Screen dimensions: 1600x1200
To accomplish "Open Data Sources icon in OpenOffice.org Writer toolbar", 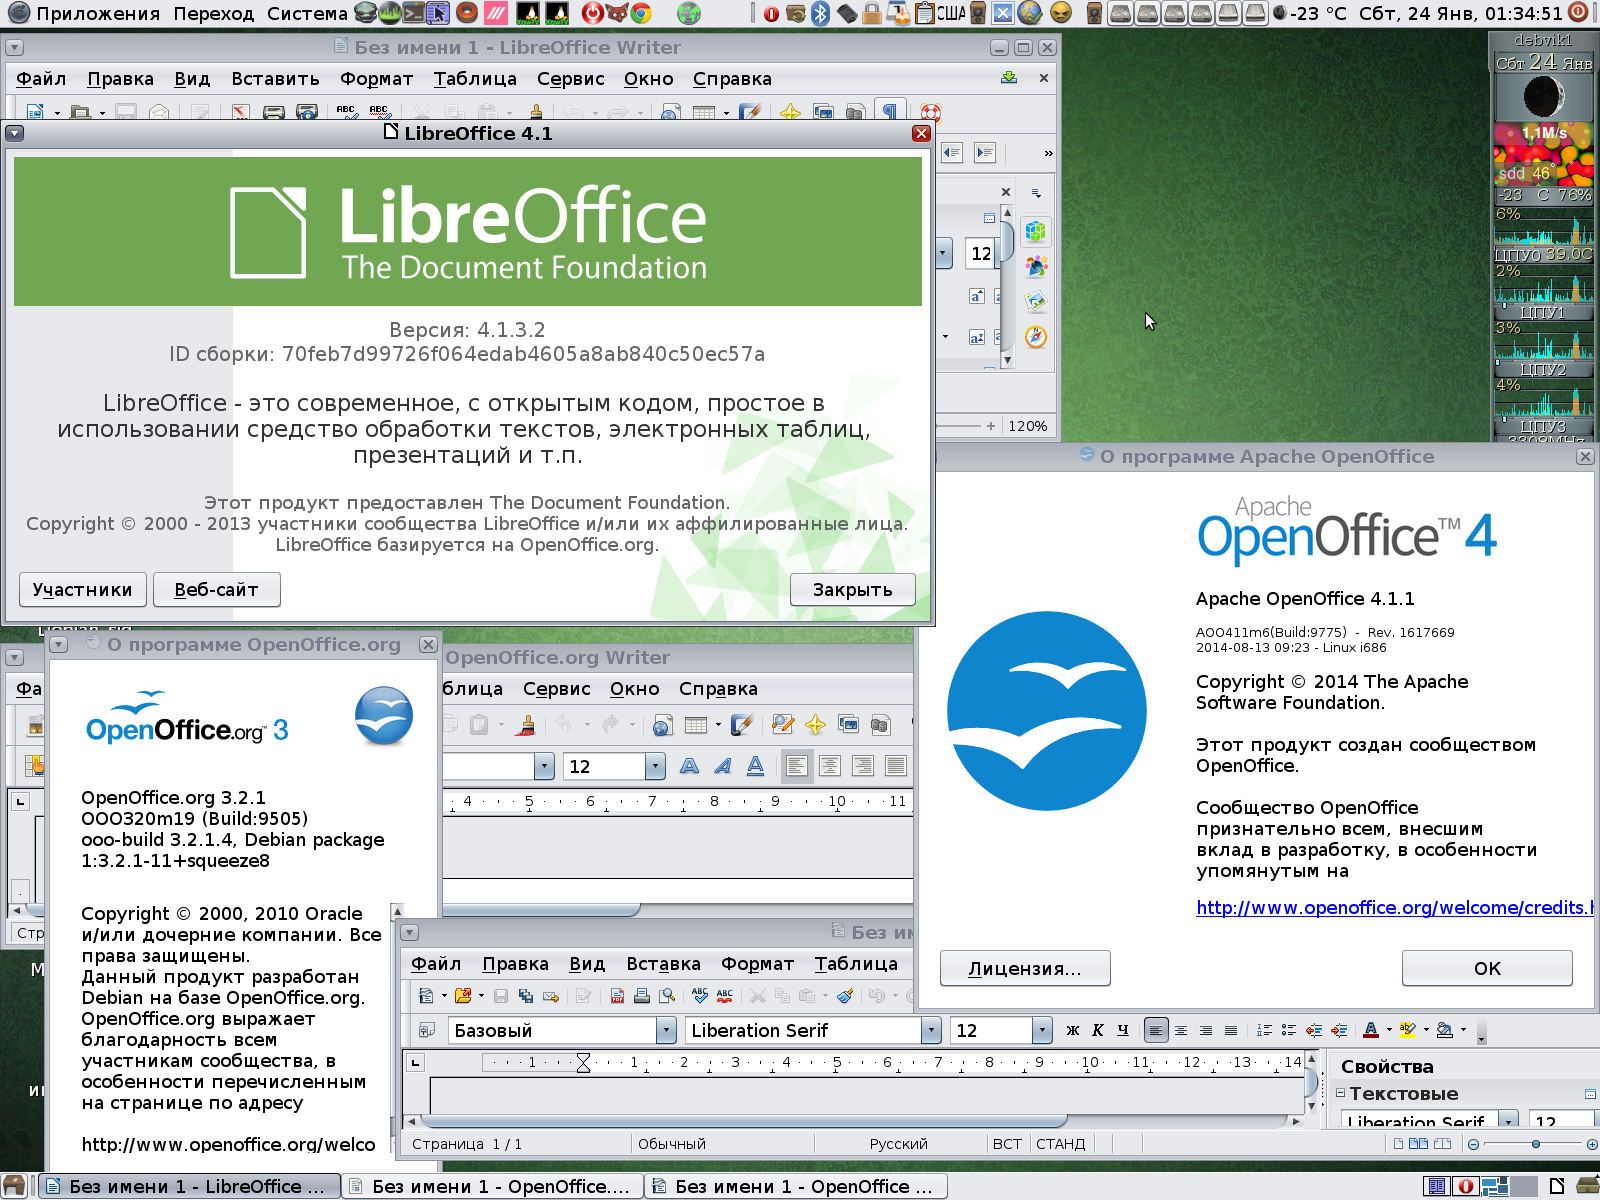I will [x=881, y=725].
